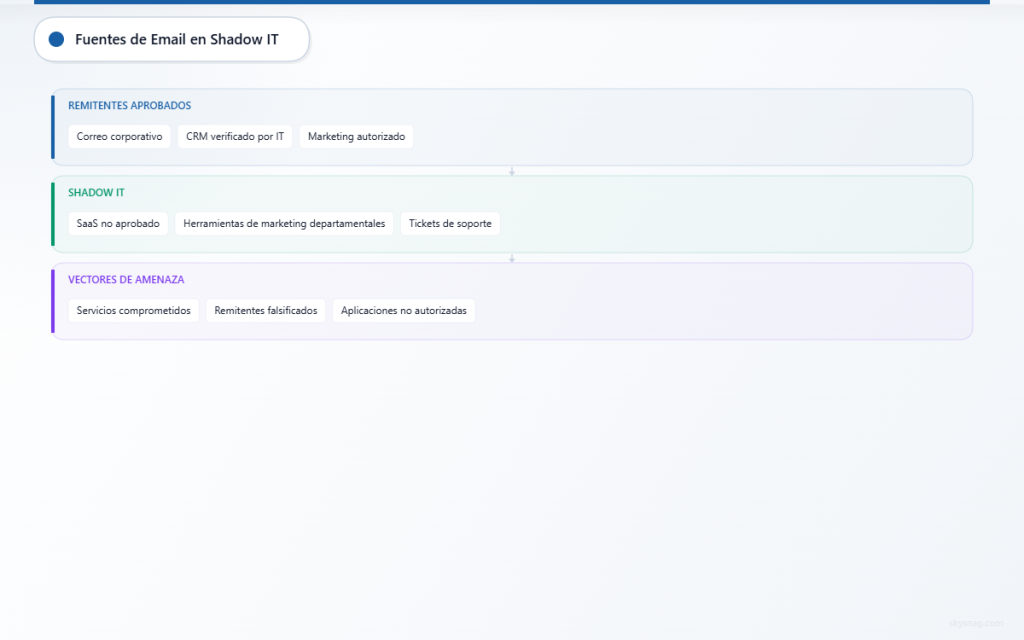Screen dimensions: 1024x640
Task: Click the purple accent bar of Vectores de Amenaza
Action: click(x=53, y=301)
